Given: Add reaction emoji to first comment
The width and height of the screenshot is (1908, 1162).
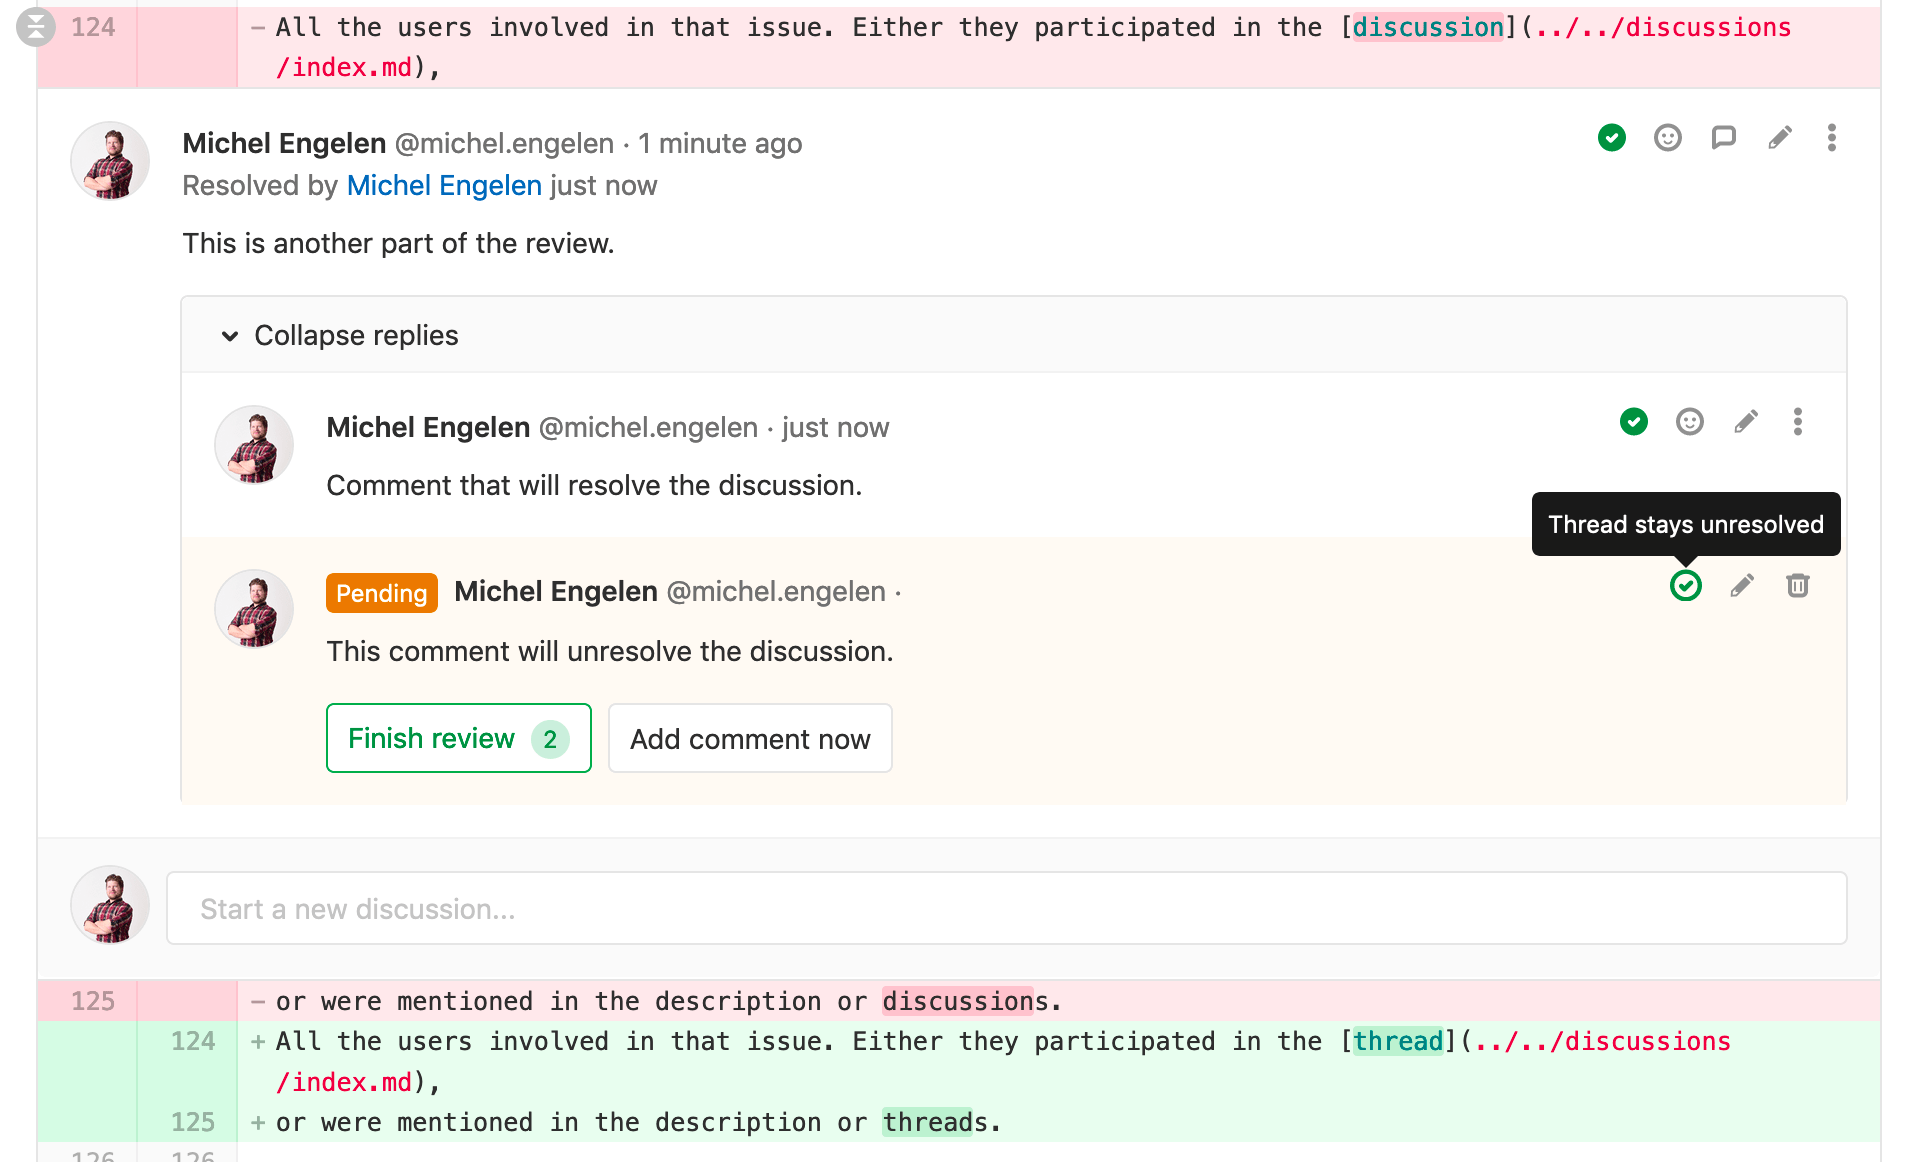Looking at the screenshot, I should 1667,138.
